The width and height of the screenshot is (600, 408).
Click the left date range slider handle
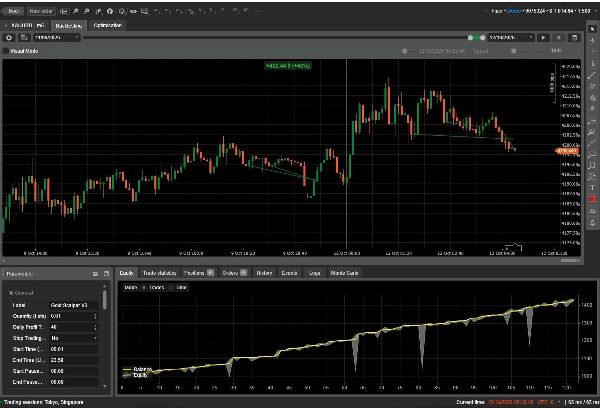click(x=470, y=38)
